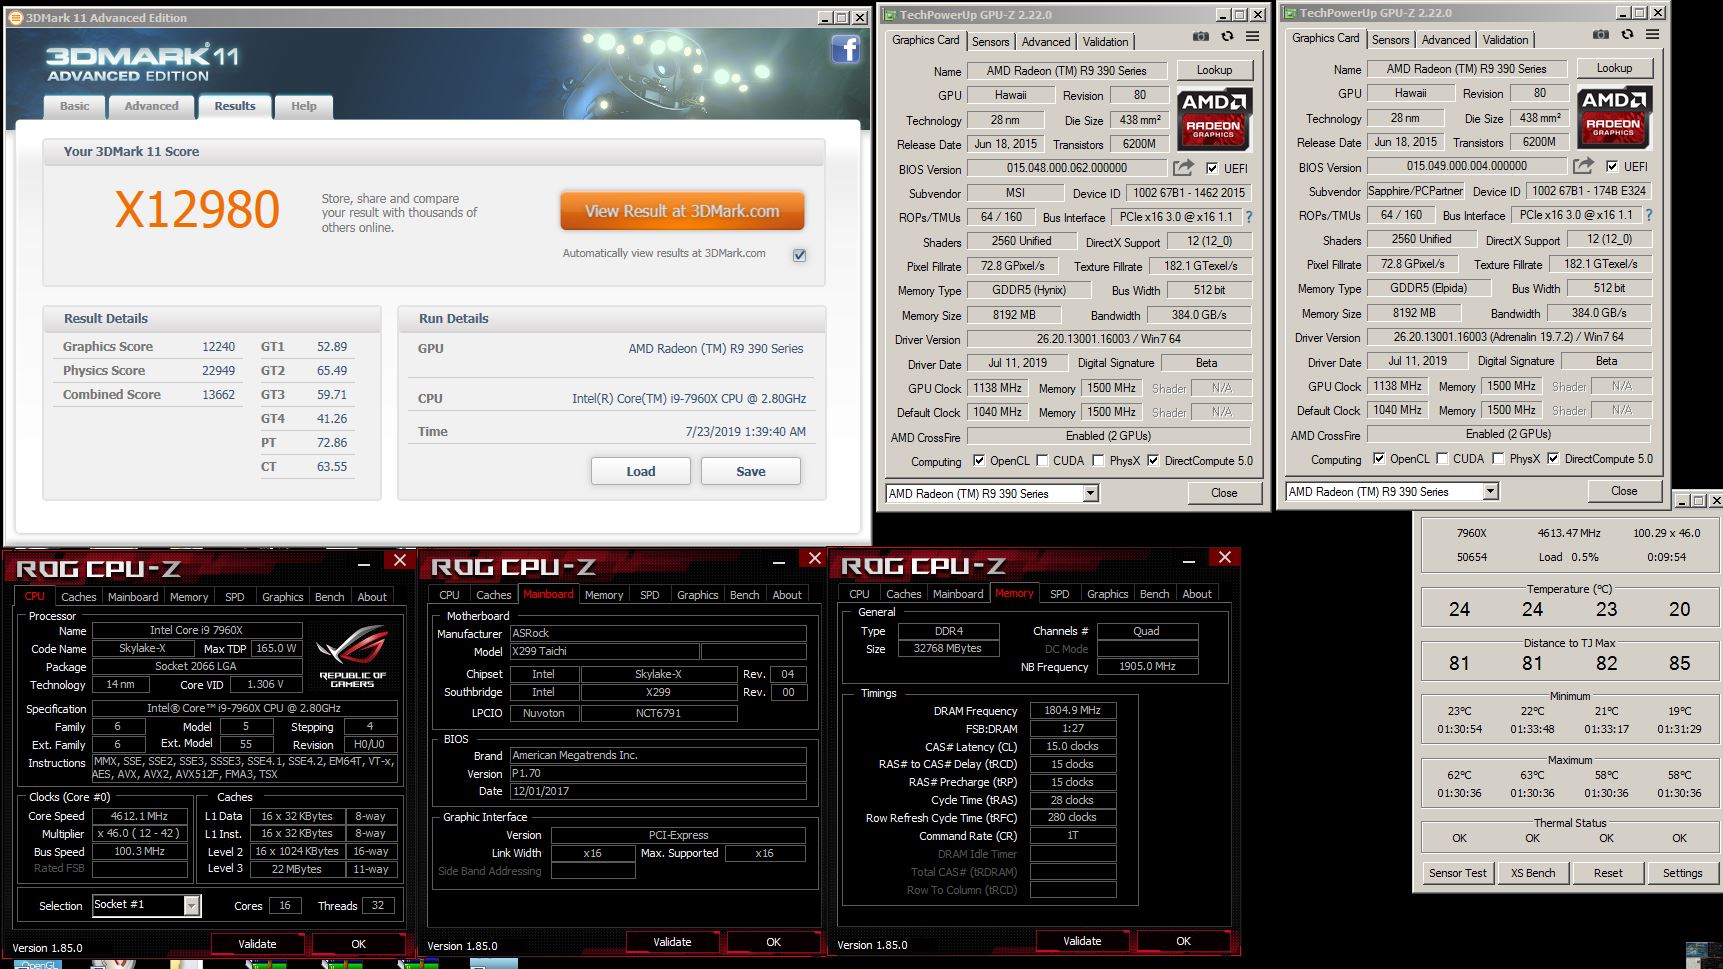Open SPD tab in CPU-Z Memory window
Viewport: 1723px width, 969px height.
[x=1060, y=594]
